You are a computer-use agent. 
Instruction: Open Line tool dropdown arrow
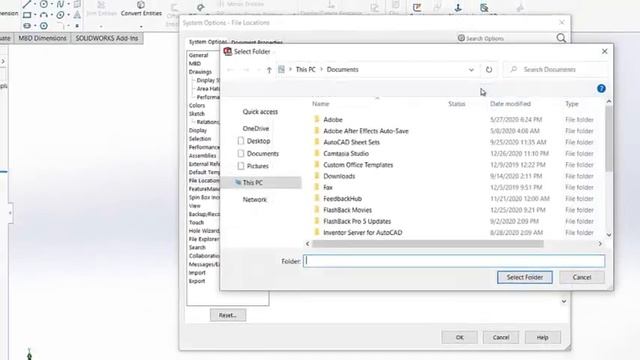point(35,4)
